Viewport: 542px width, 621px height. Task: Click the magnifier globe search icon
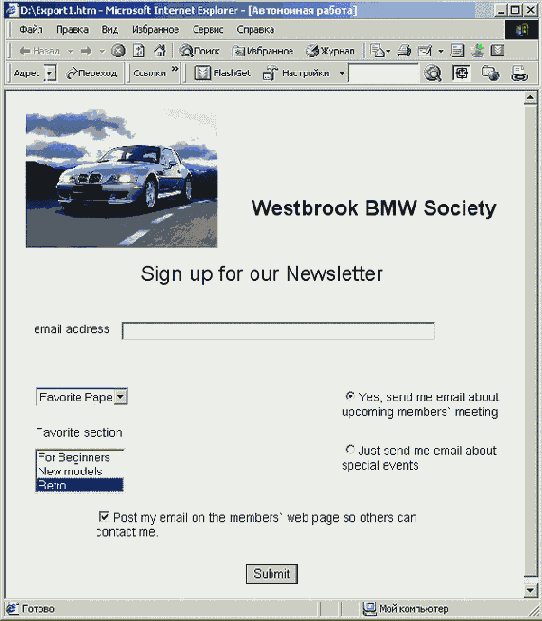click(x=432, y=73)
